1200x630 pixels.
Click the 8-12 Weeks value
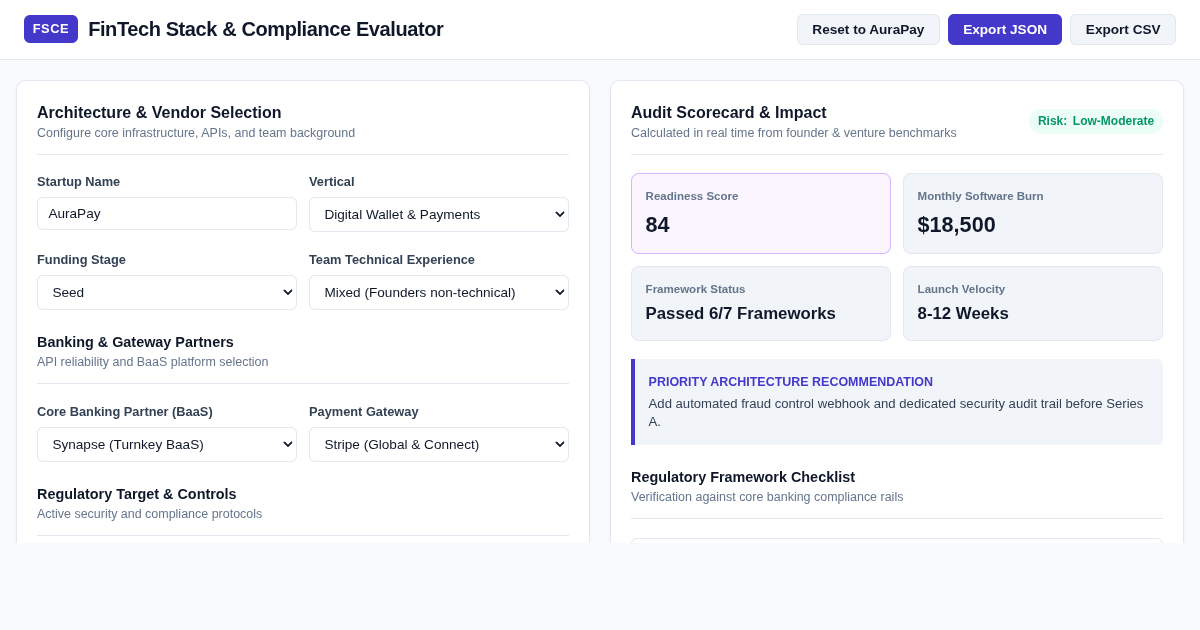click(963, 314)
